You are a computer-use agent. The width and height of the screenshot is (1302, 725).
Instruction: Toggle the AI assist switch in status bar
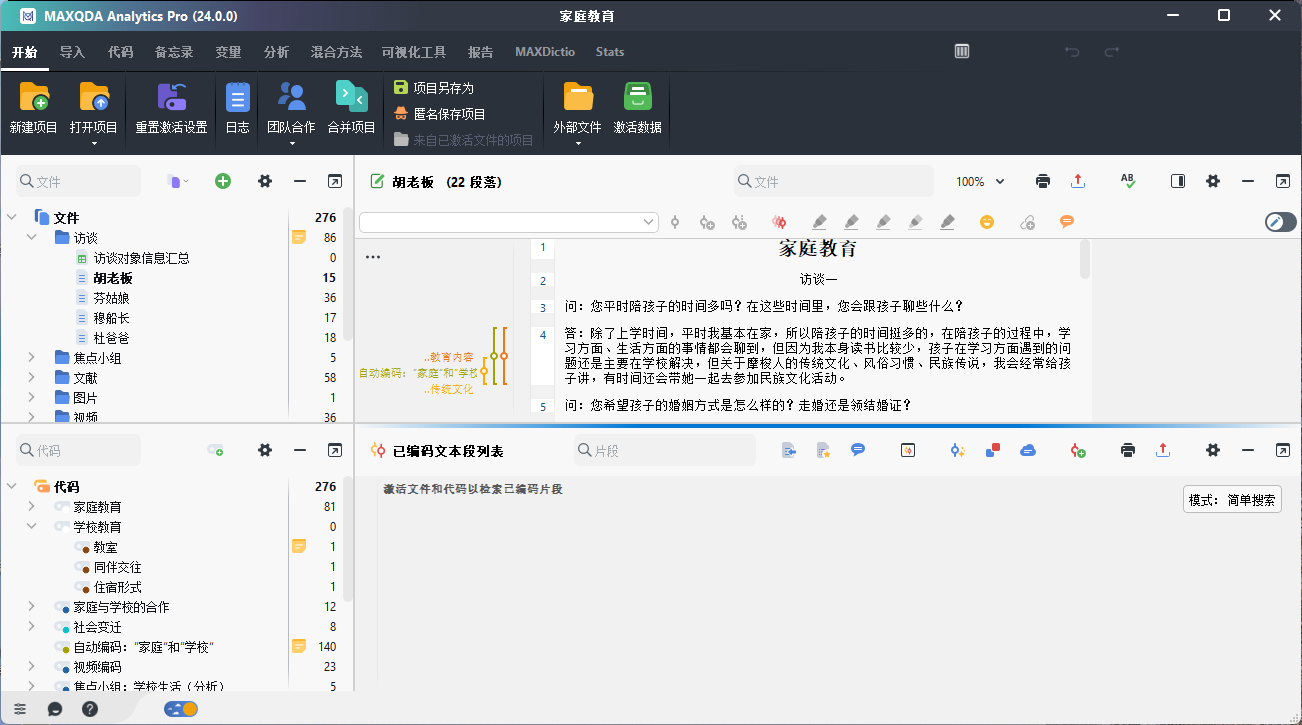pos(181,709)
